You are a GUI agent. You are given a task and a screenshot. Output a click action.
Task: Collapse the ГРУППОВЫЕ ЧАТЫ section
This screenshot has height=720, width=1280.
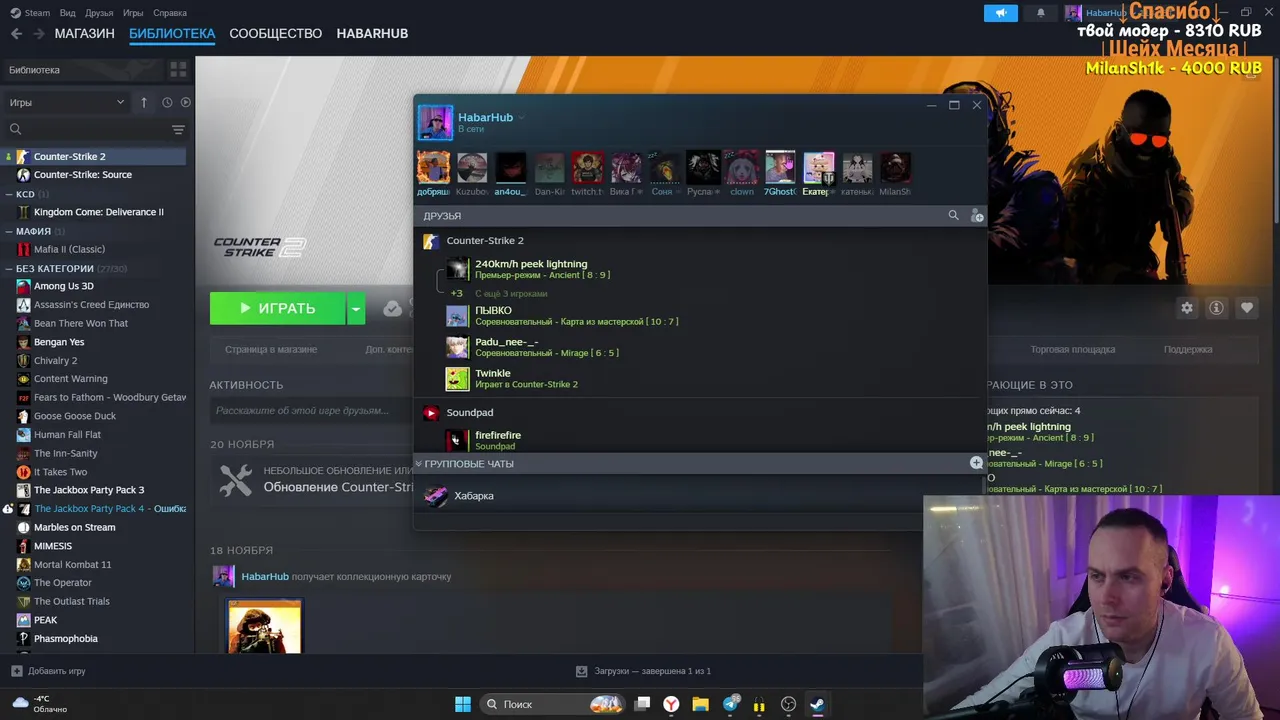(x=419, y=463)
